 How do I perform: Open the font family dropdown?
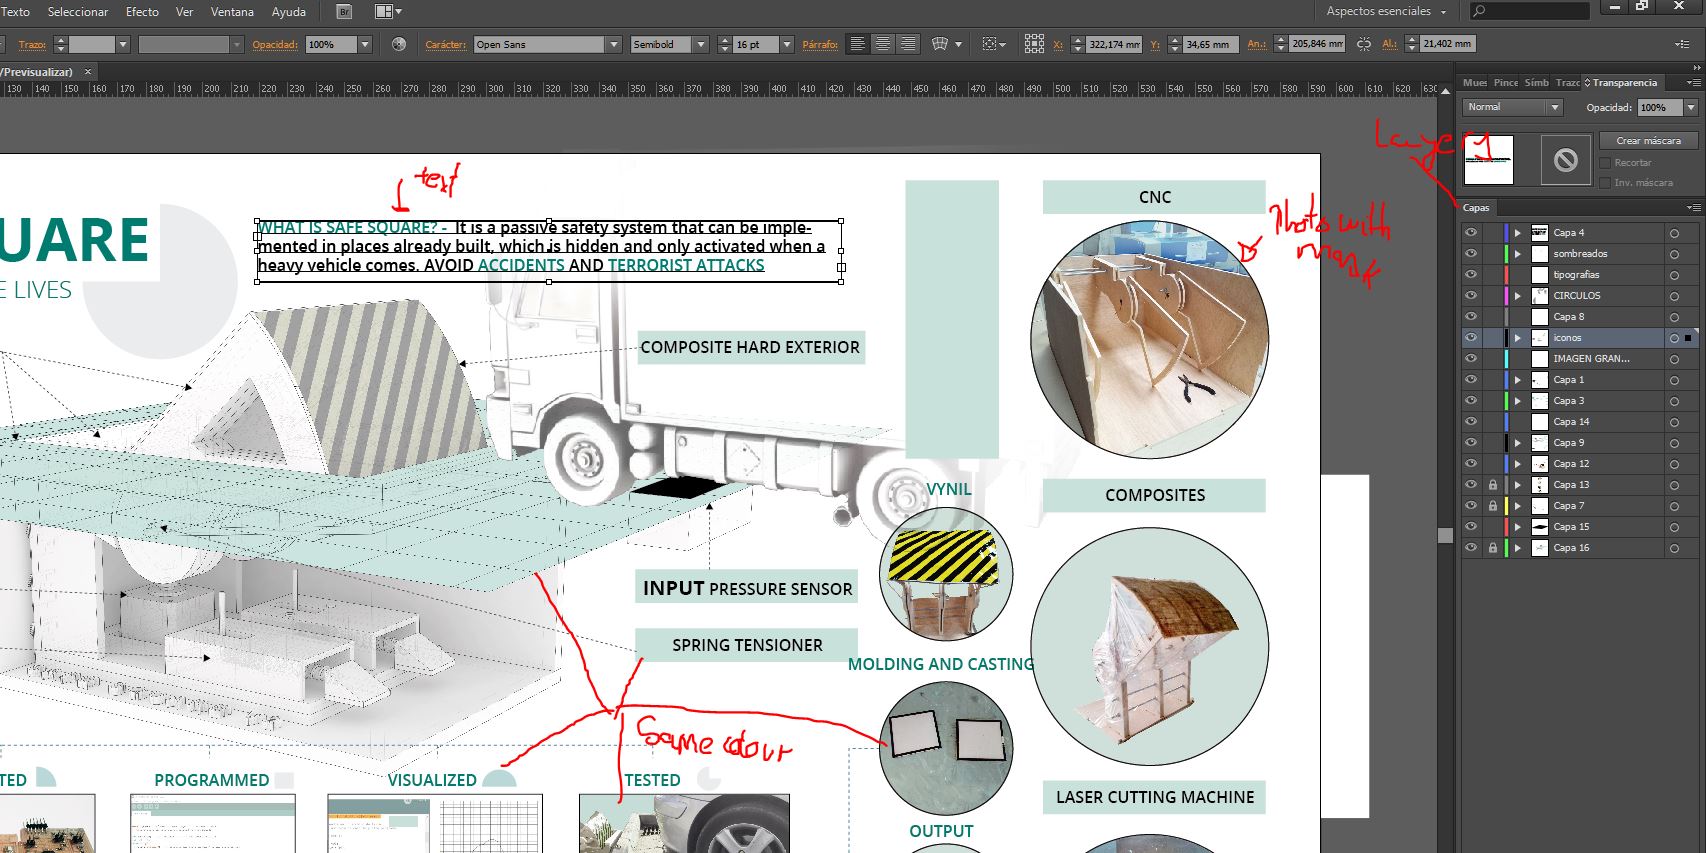(614, 44)
